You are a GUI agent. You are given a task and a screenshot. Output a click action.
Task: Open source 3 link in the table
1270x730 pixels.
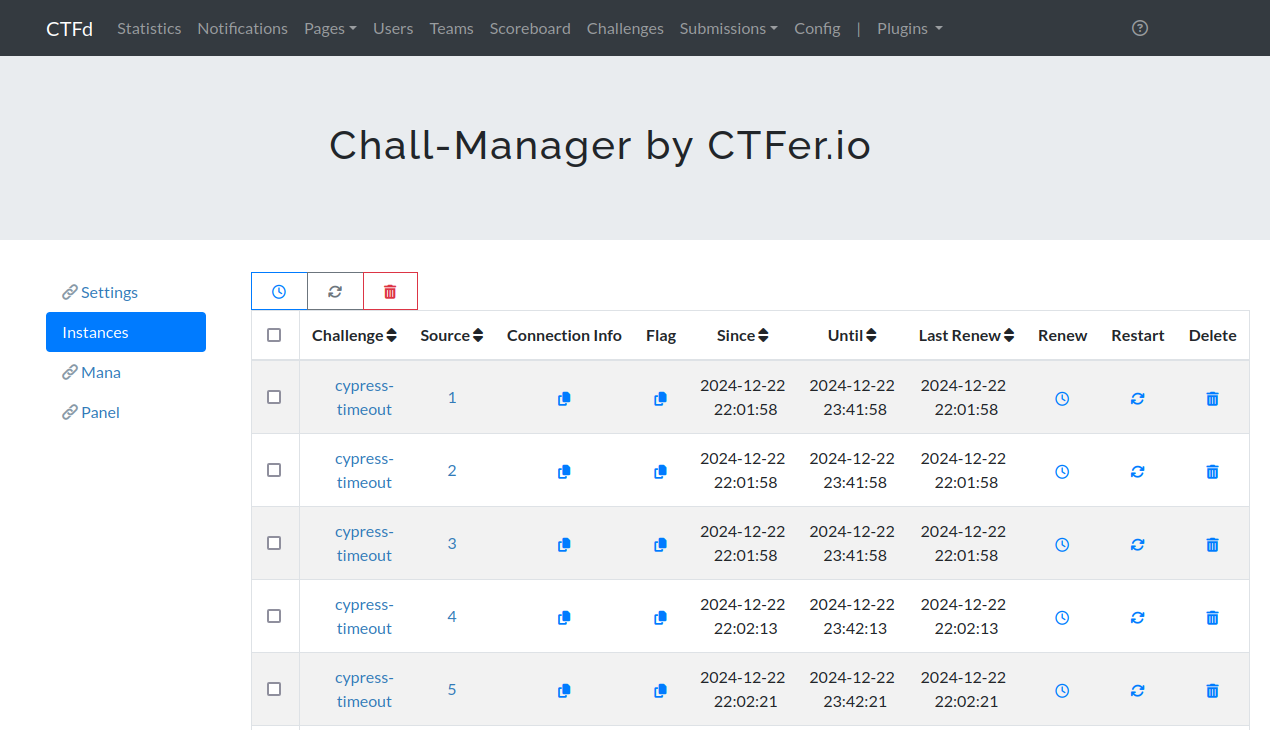coord(452,543)
